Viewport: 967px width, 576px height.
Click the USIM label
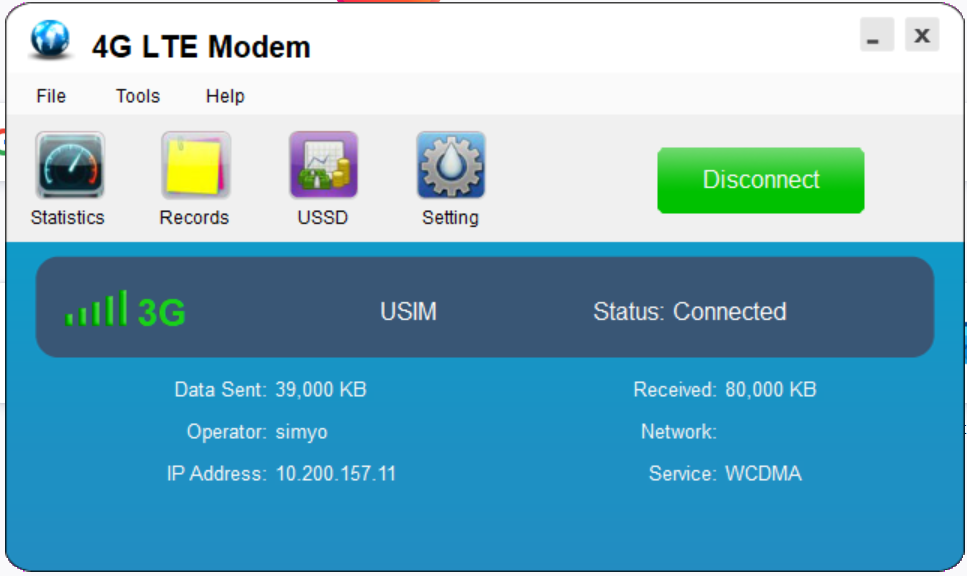coord(408,311)
